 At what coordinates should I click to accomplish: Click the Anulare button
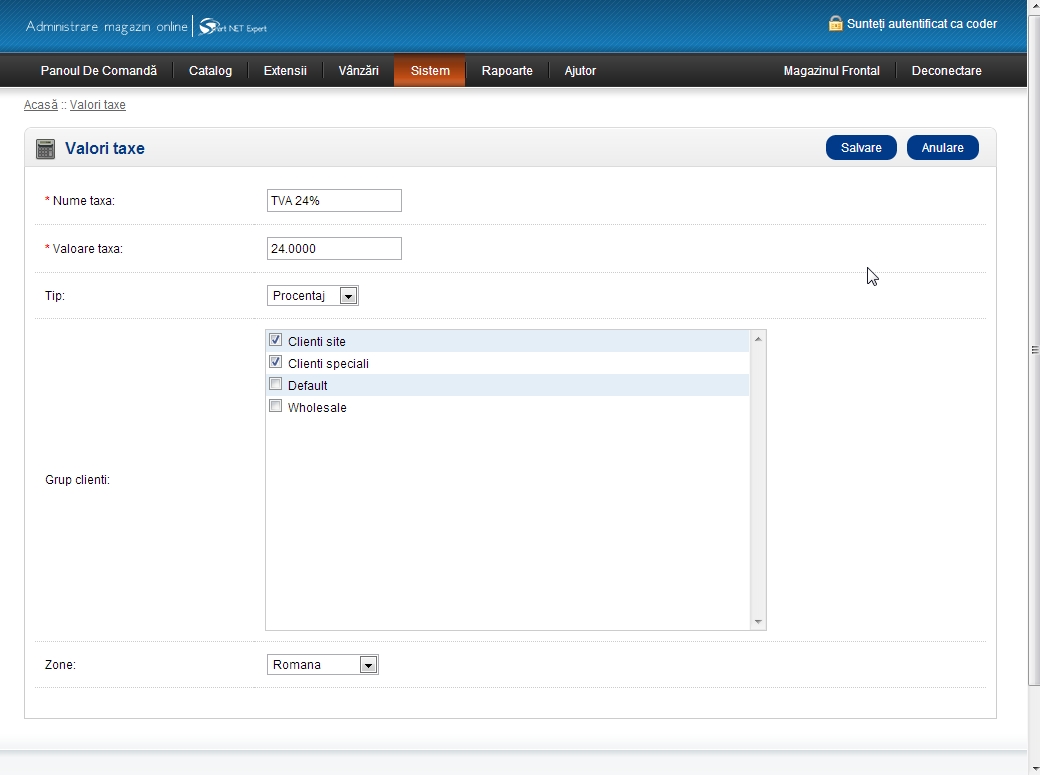coord(942,148)
